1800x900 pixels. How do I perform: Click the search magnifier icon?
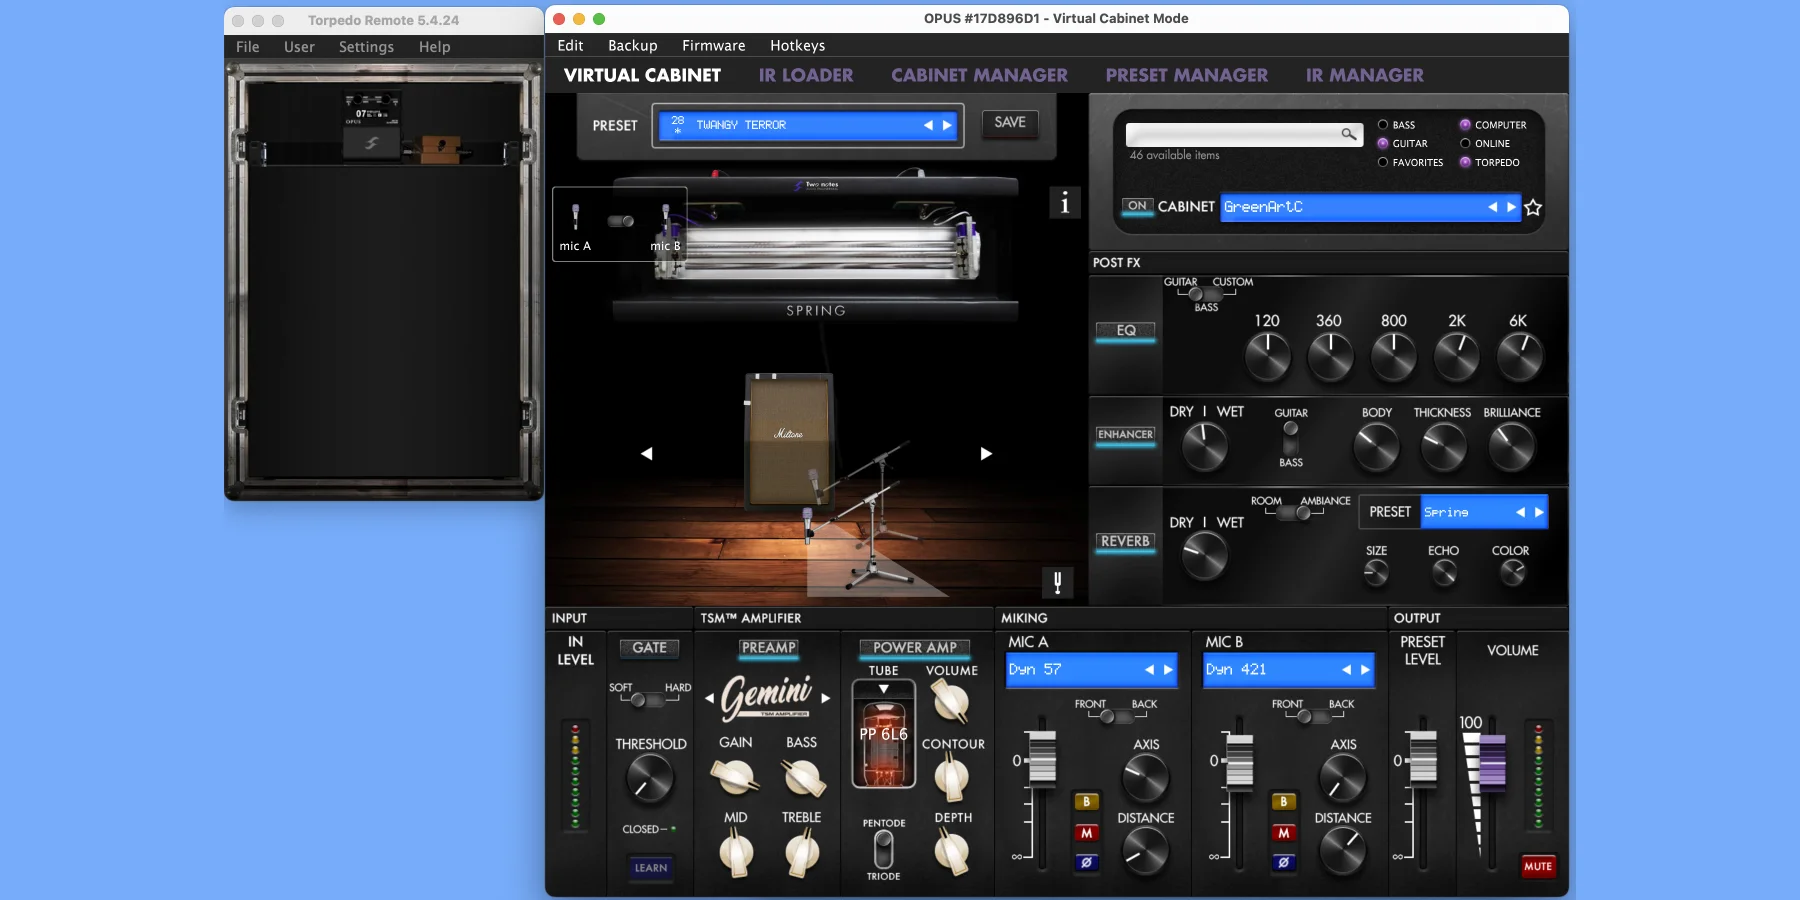(1348, 134)
